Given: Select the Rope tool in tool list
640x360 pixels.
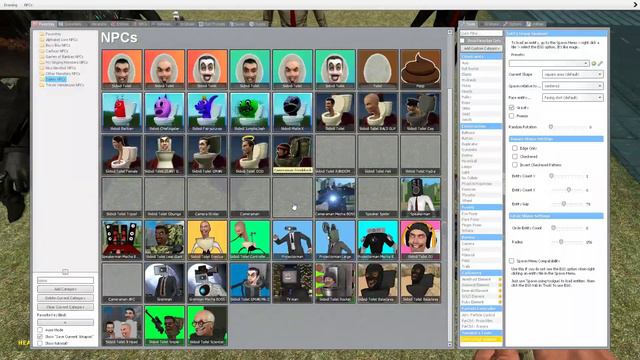Looking at the screenshot, I should click(466, 102).
